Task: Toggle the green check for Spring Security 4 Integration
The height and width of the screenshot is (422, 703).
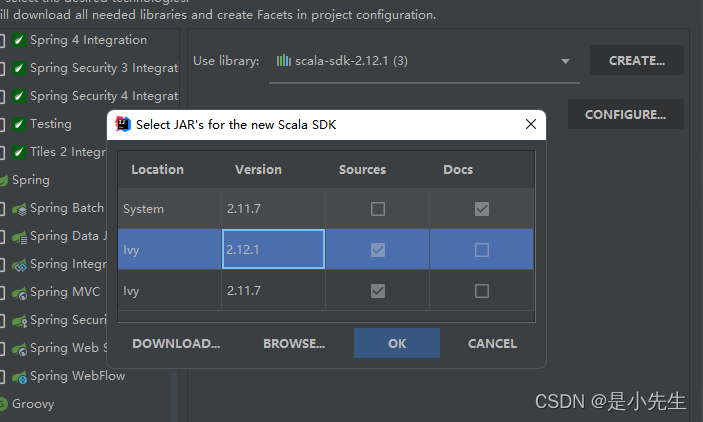Action: (x=19, y=96)
